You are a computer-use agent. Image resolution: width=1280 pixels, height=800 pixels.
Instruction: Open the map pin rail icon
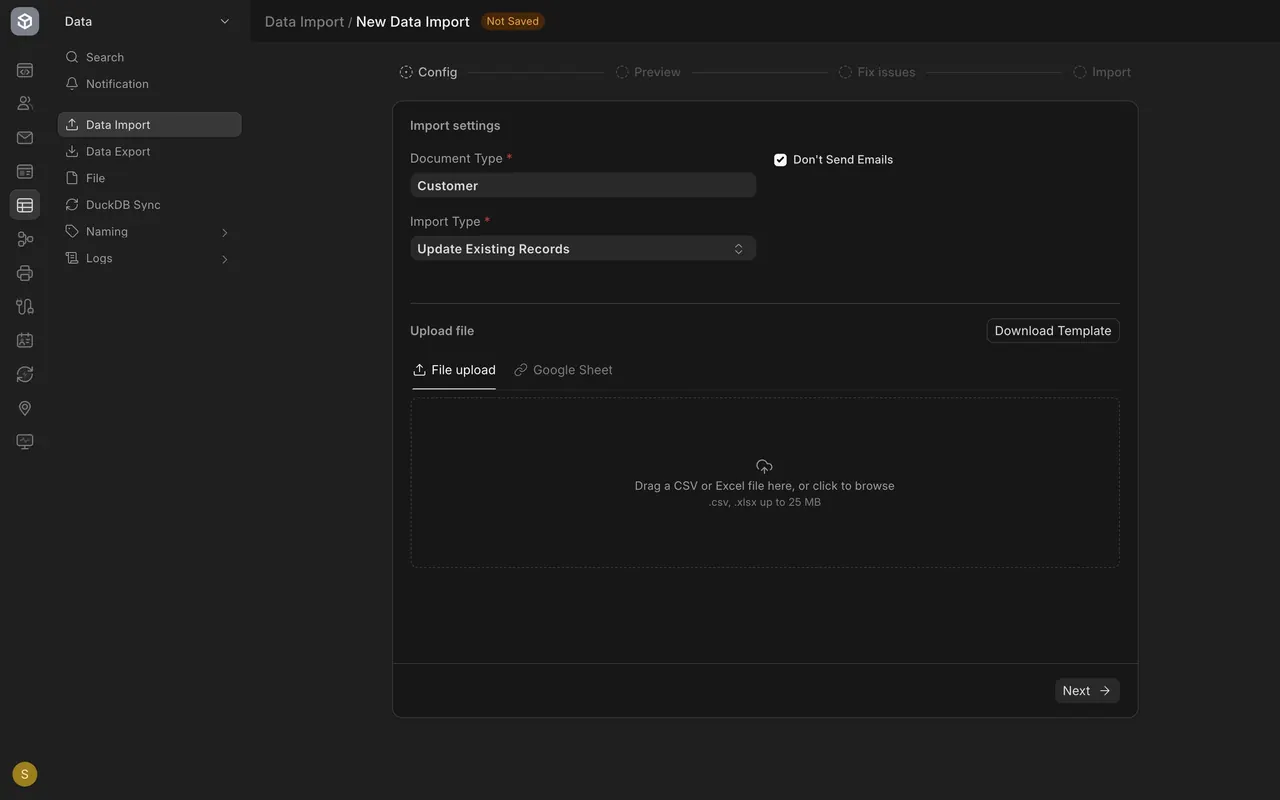click(25, 408)
